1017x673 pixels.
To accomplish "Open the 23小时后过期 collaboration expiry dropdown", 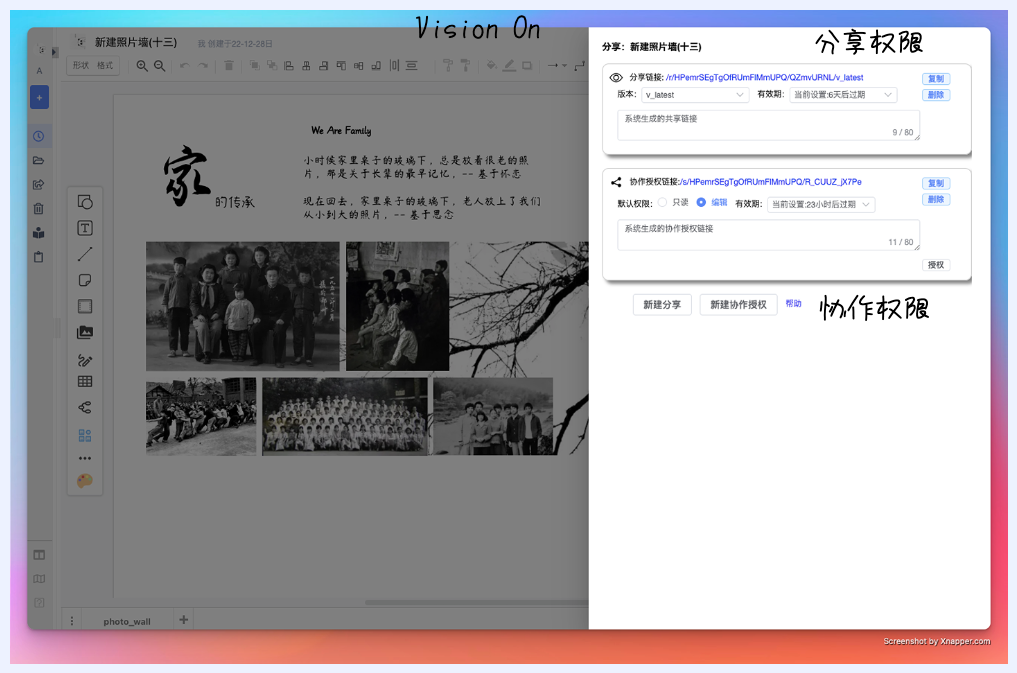I will (820, 204).
